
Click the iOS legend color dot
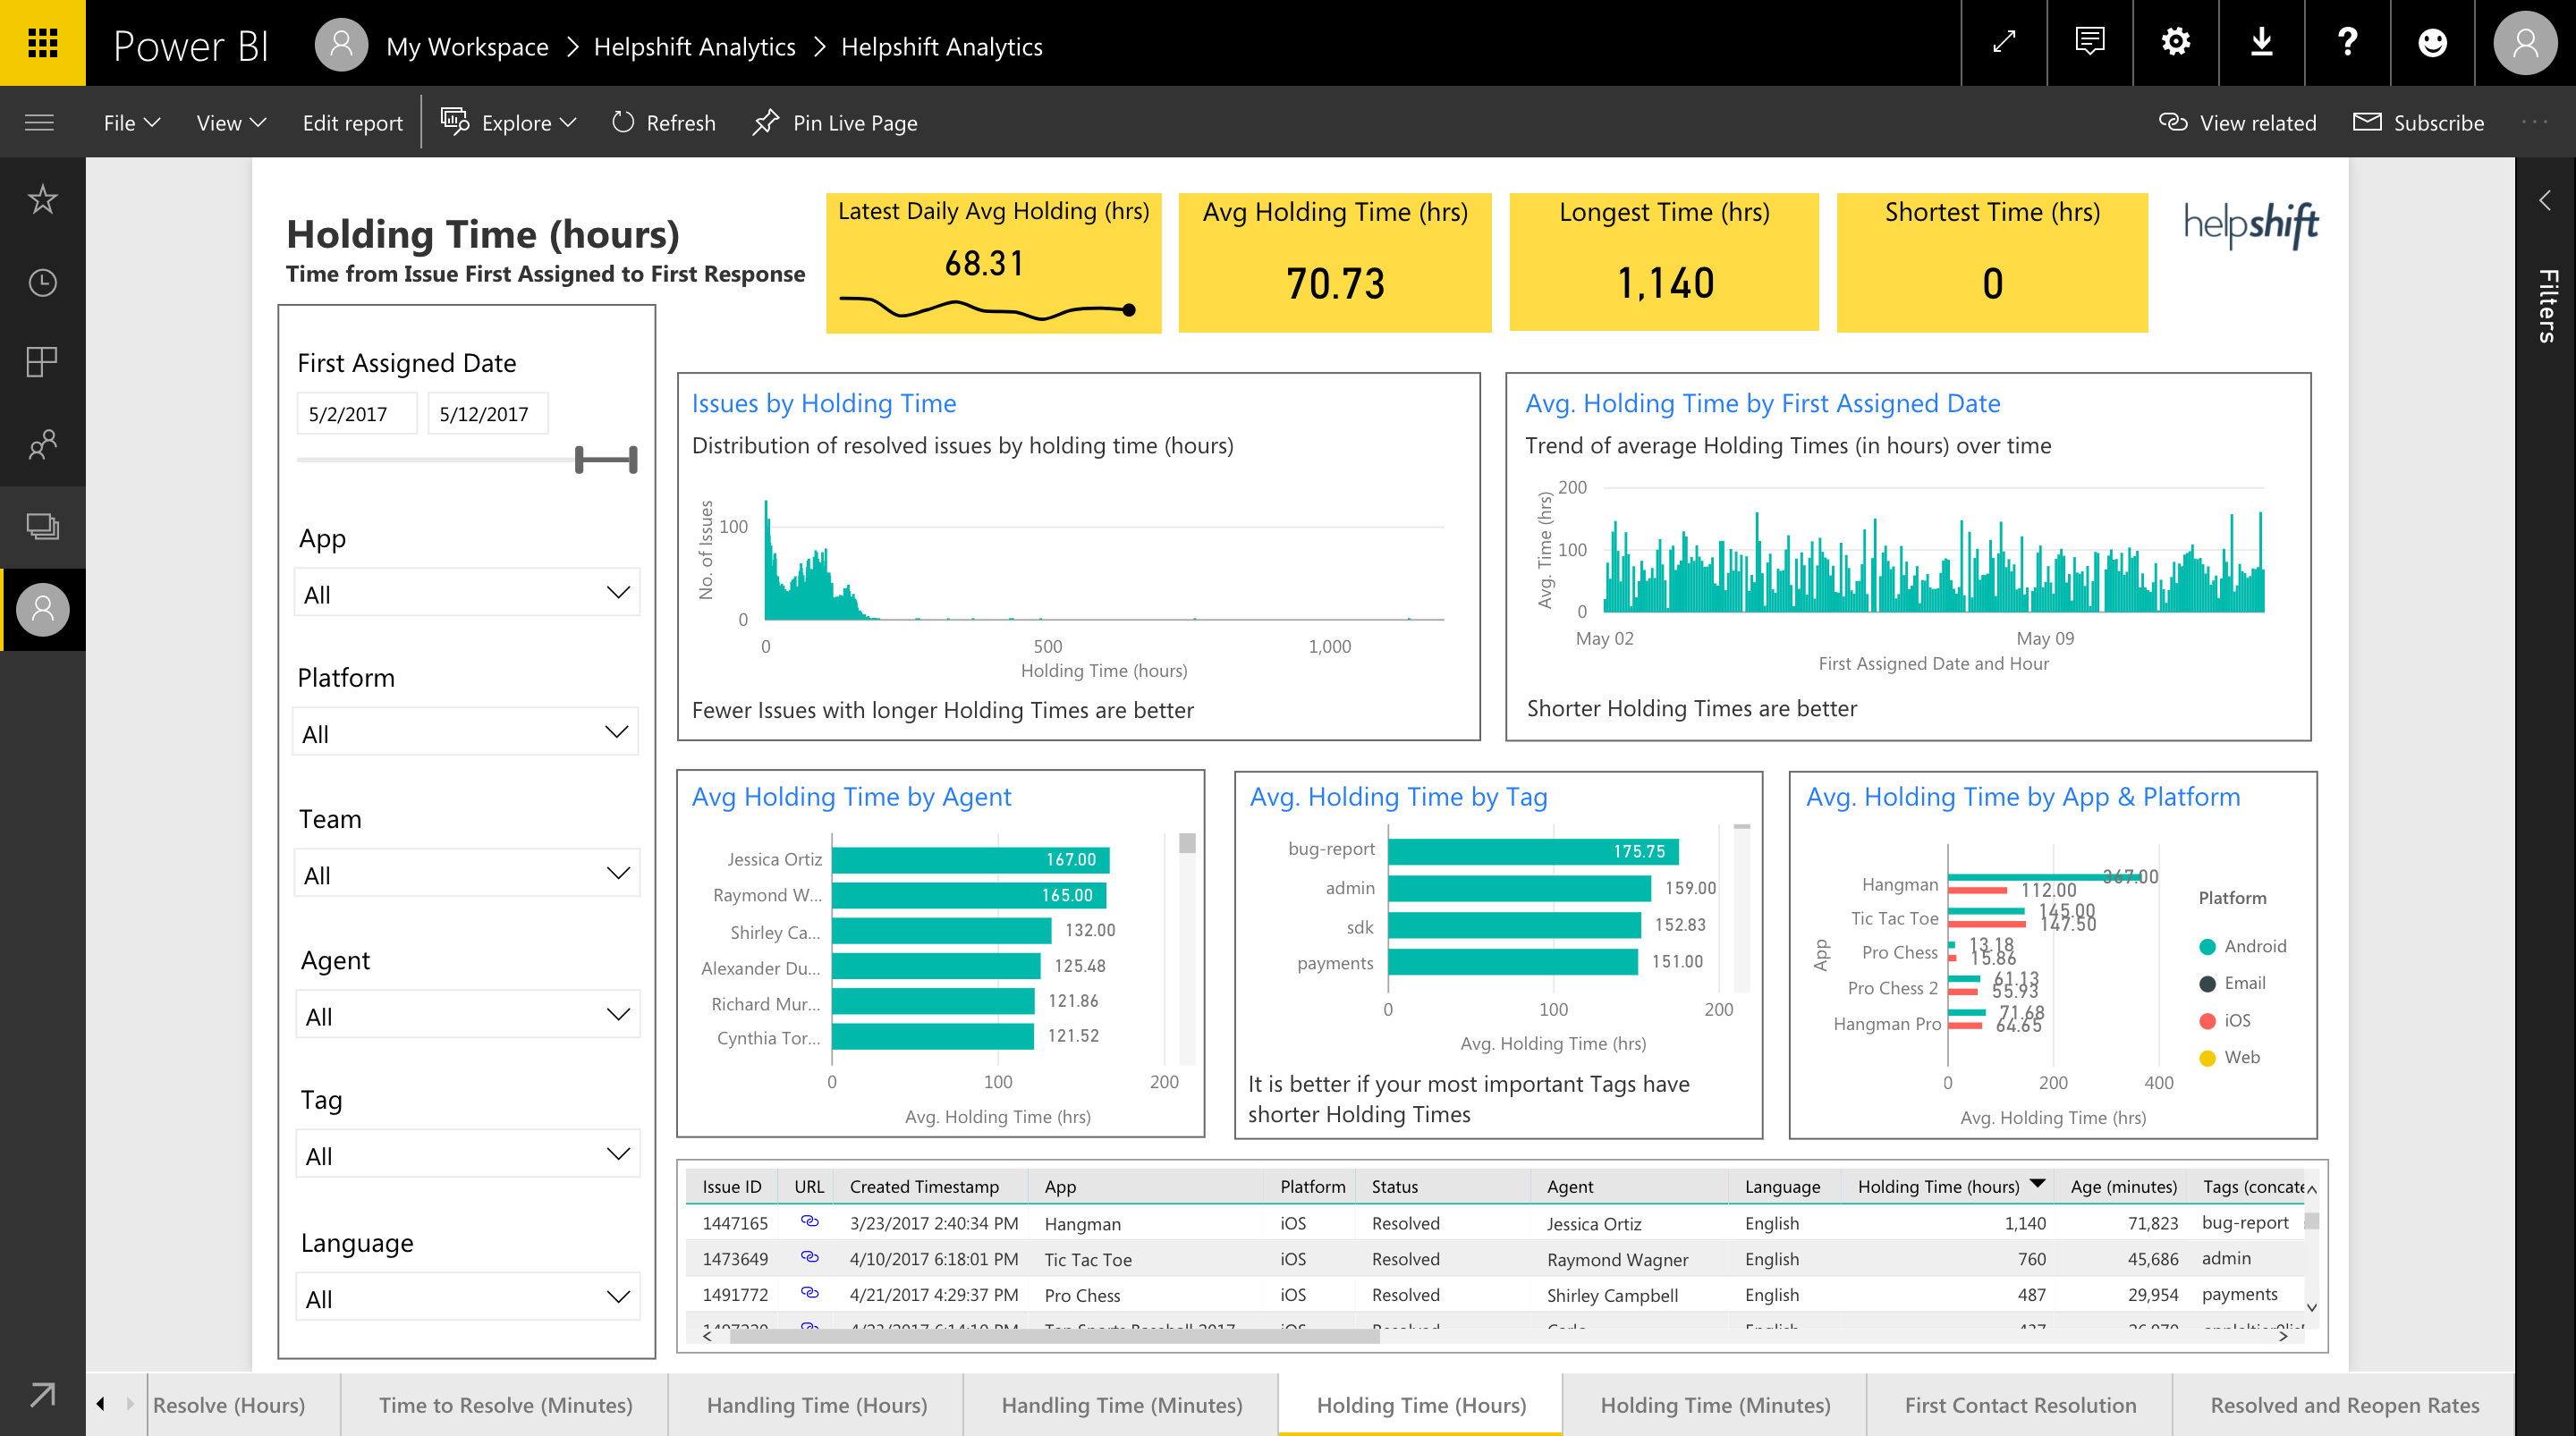[2207, 1020]
